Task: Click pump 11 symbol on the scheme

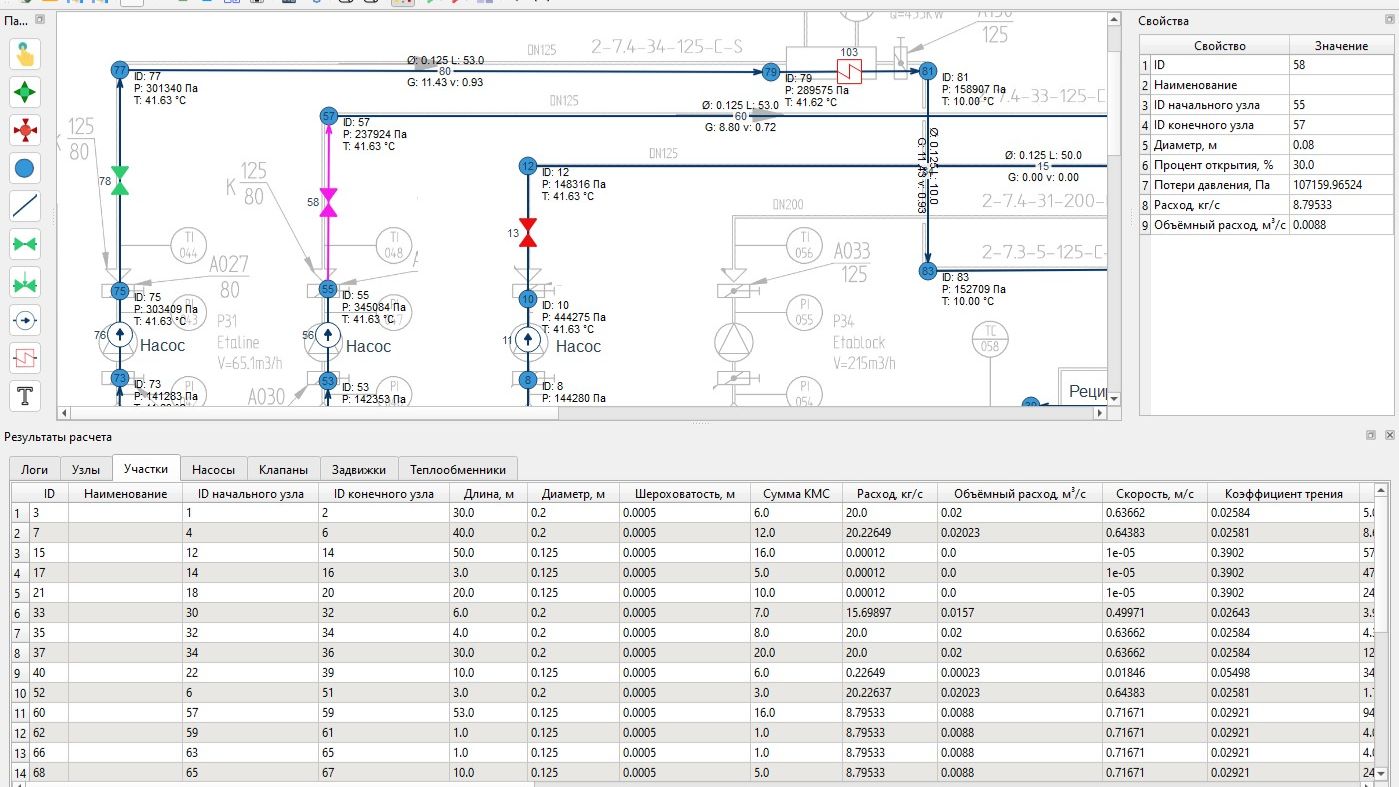Action: click(x=528, y=341)
